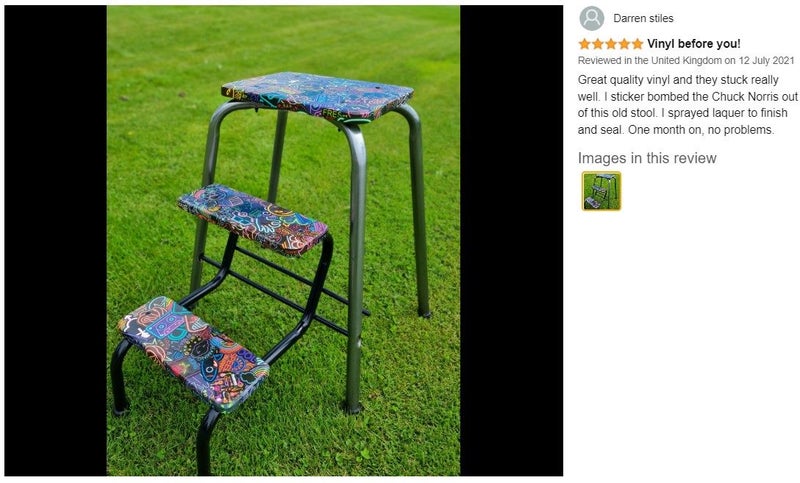Click the first orange rating star
800x483 pixels.
click(x=584, y=44)
